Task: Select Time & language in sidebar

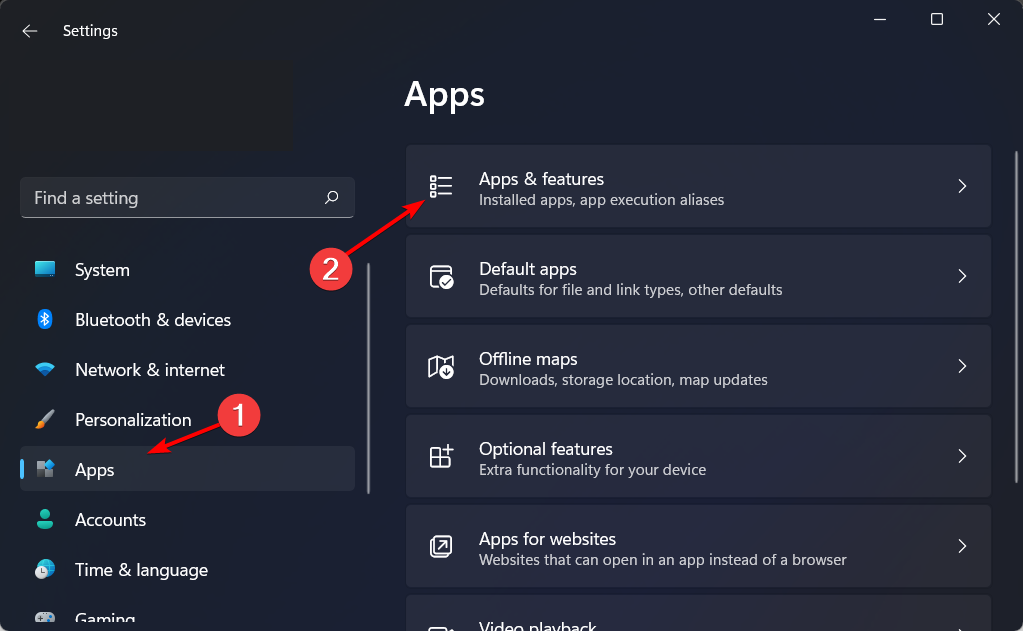Action: [141, 569]
